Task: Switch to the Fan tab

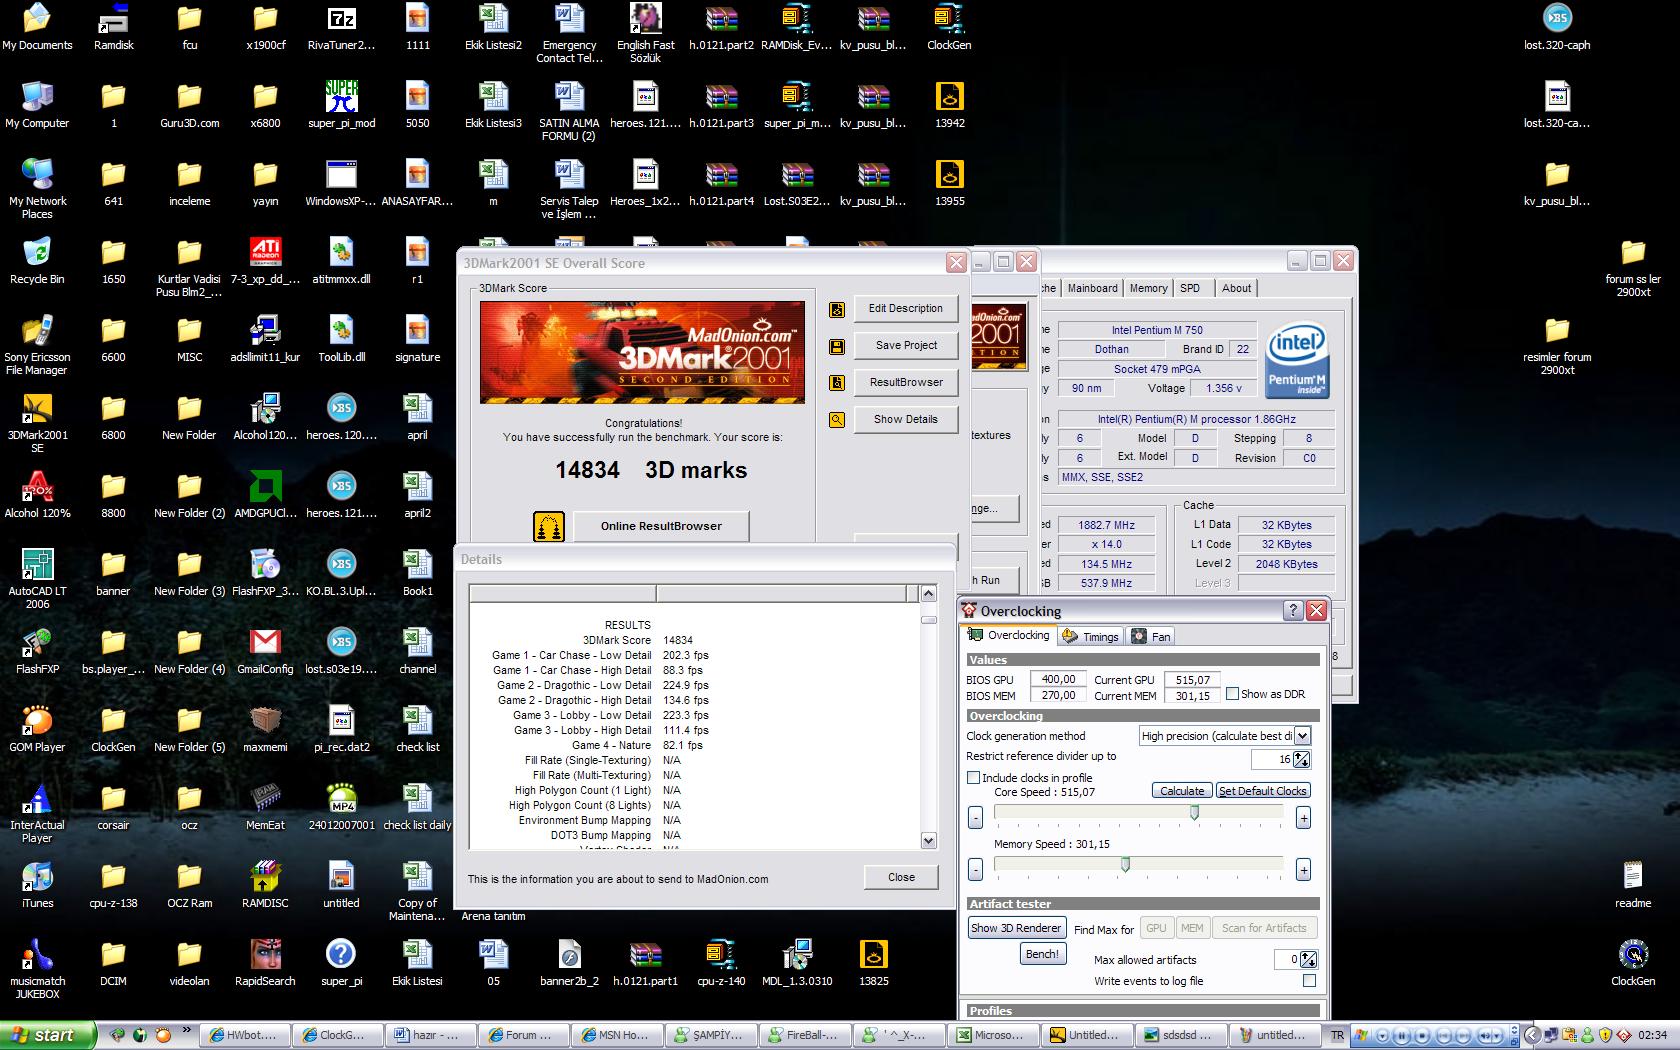Action: point(1151,636)
